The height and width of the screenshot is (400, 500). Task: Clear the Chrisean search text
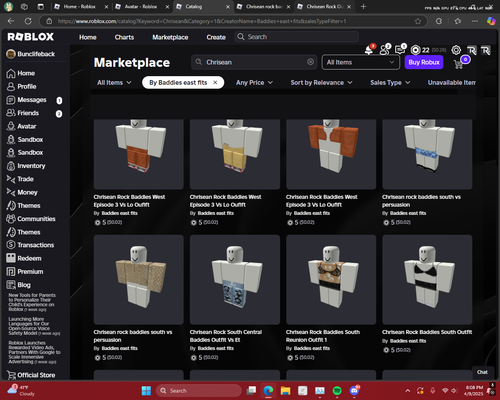(x=310, y=62)
